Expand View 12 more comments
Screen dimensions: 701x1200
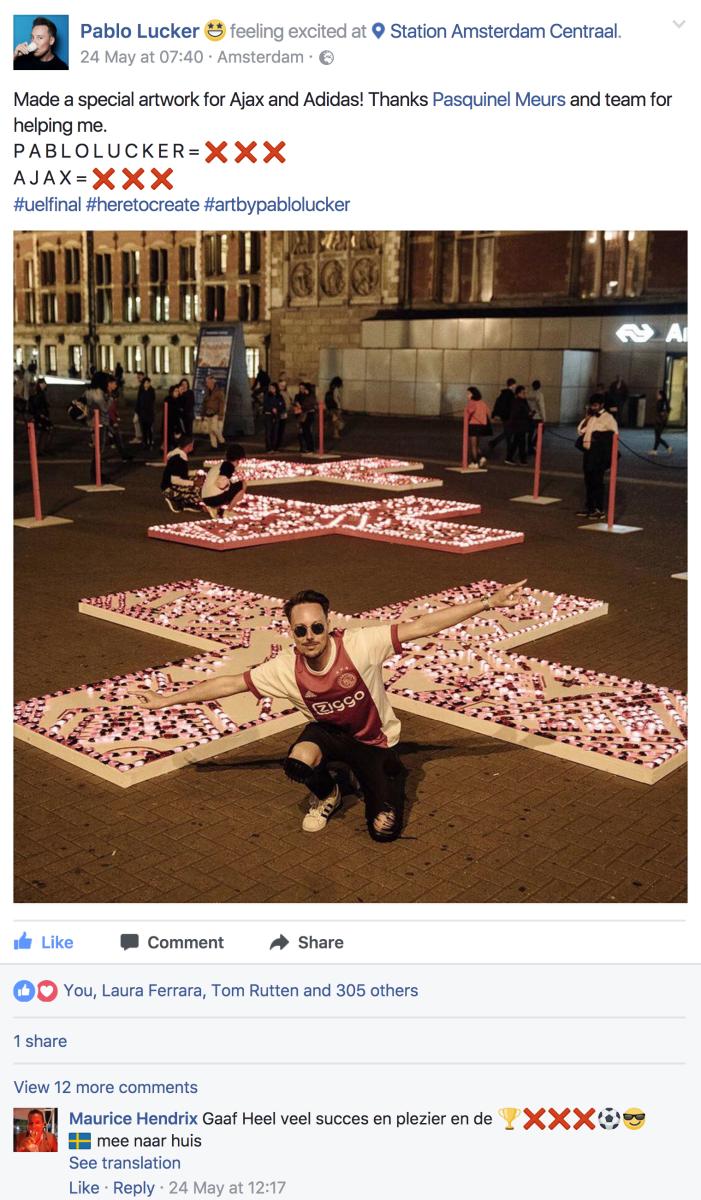coord(106,1087)
